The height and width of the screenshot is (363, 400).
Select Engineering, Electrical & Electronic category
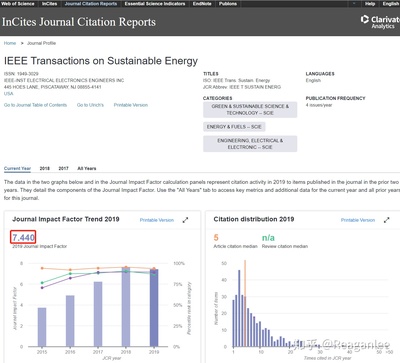click(x=250, y=144)
